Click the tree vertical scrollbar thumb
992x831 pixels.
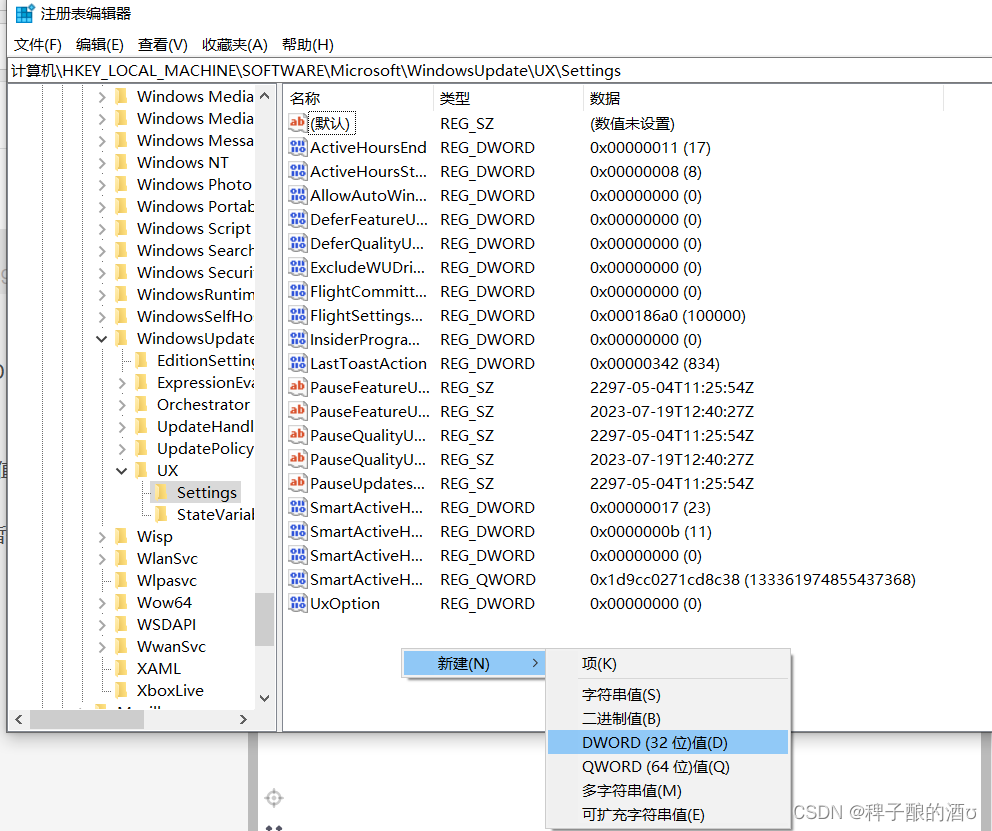pyautogui.click(x=264, y=619)
